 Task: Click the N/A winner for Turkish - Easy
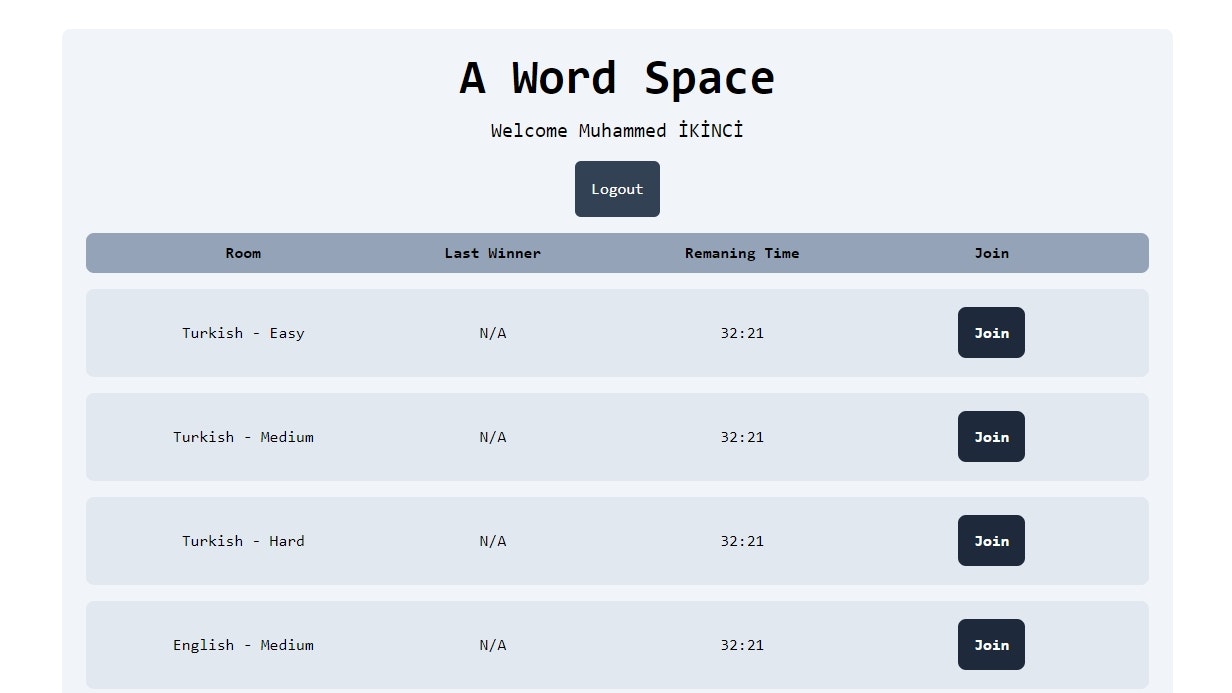[492, 332]
